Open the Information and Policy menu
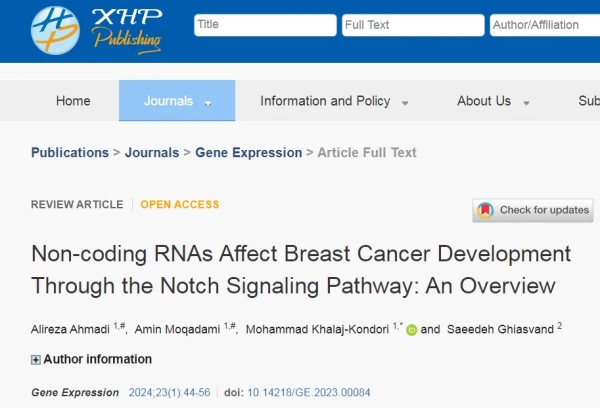This screenshot has height=408, width=600. [325, 101]
